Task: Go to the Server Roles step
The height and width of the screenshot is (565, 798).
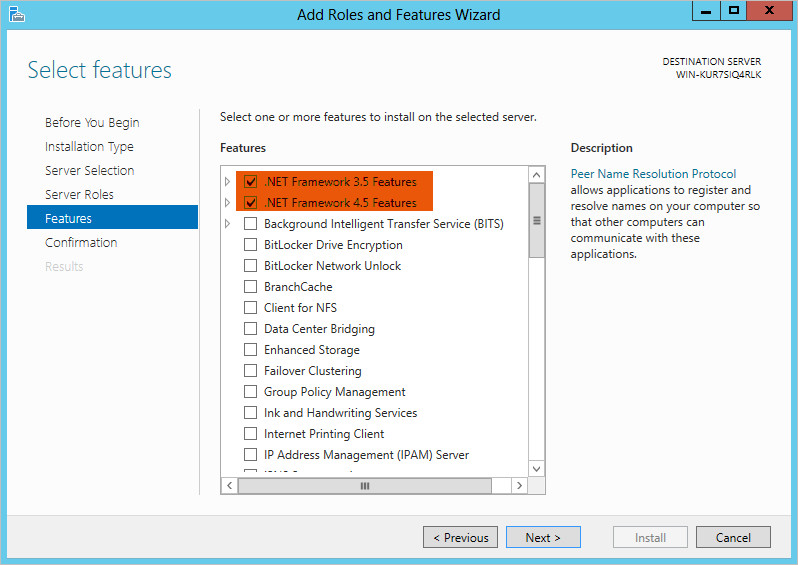Action: [79, 194]
